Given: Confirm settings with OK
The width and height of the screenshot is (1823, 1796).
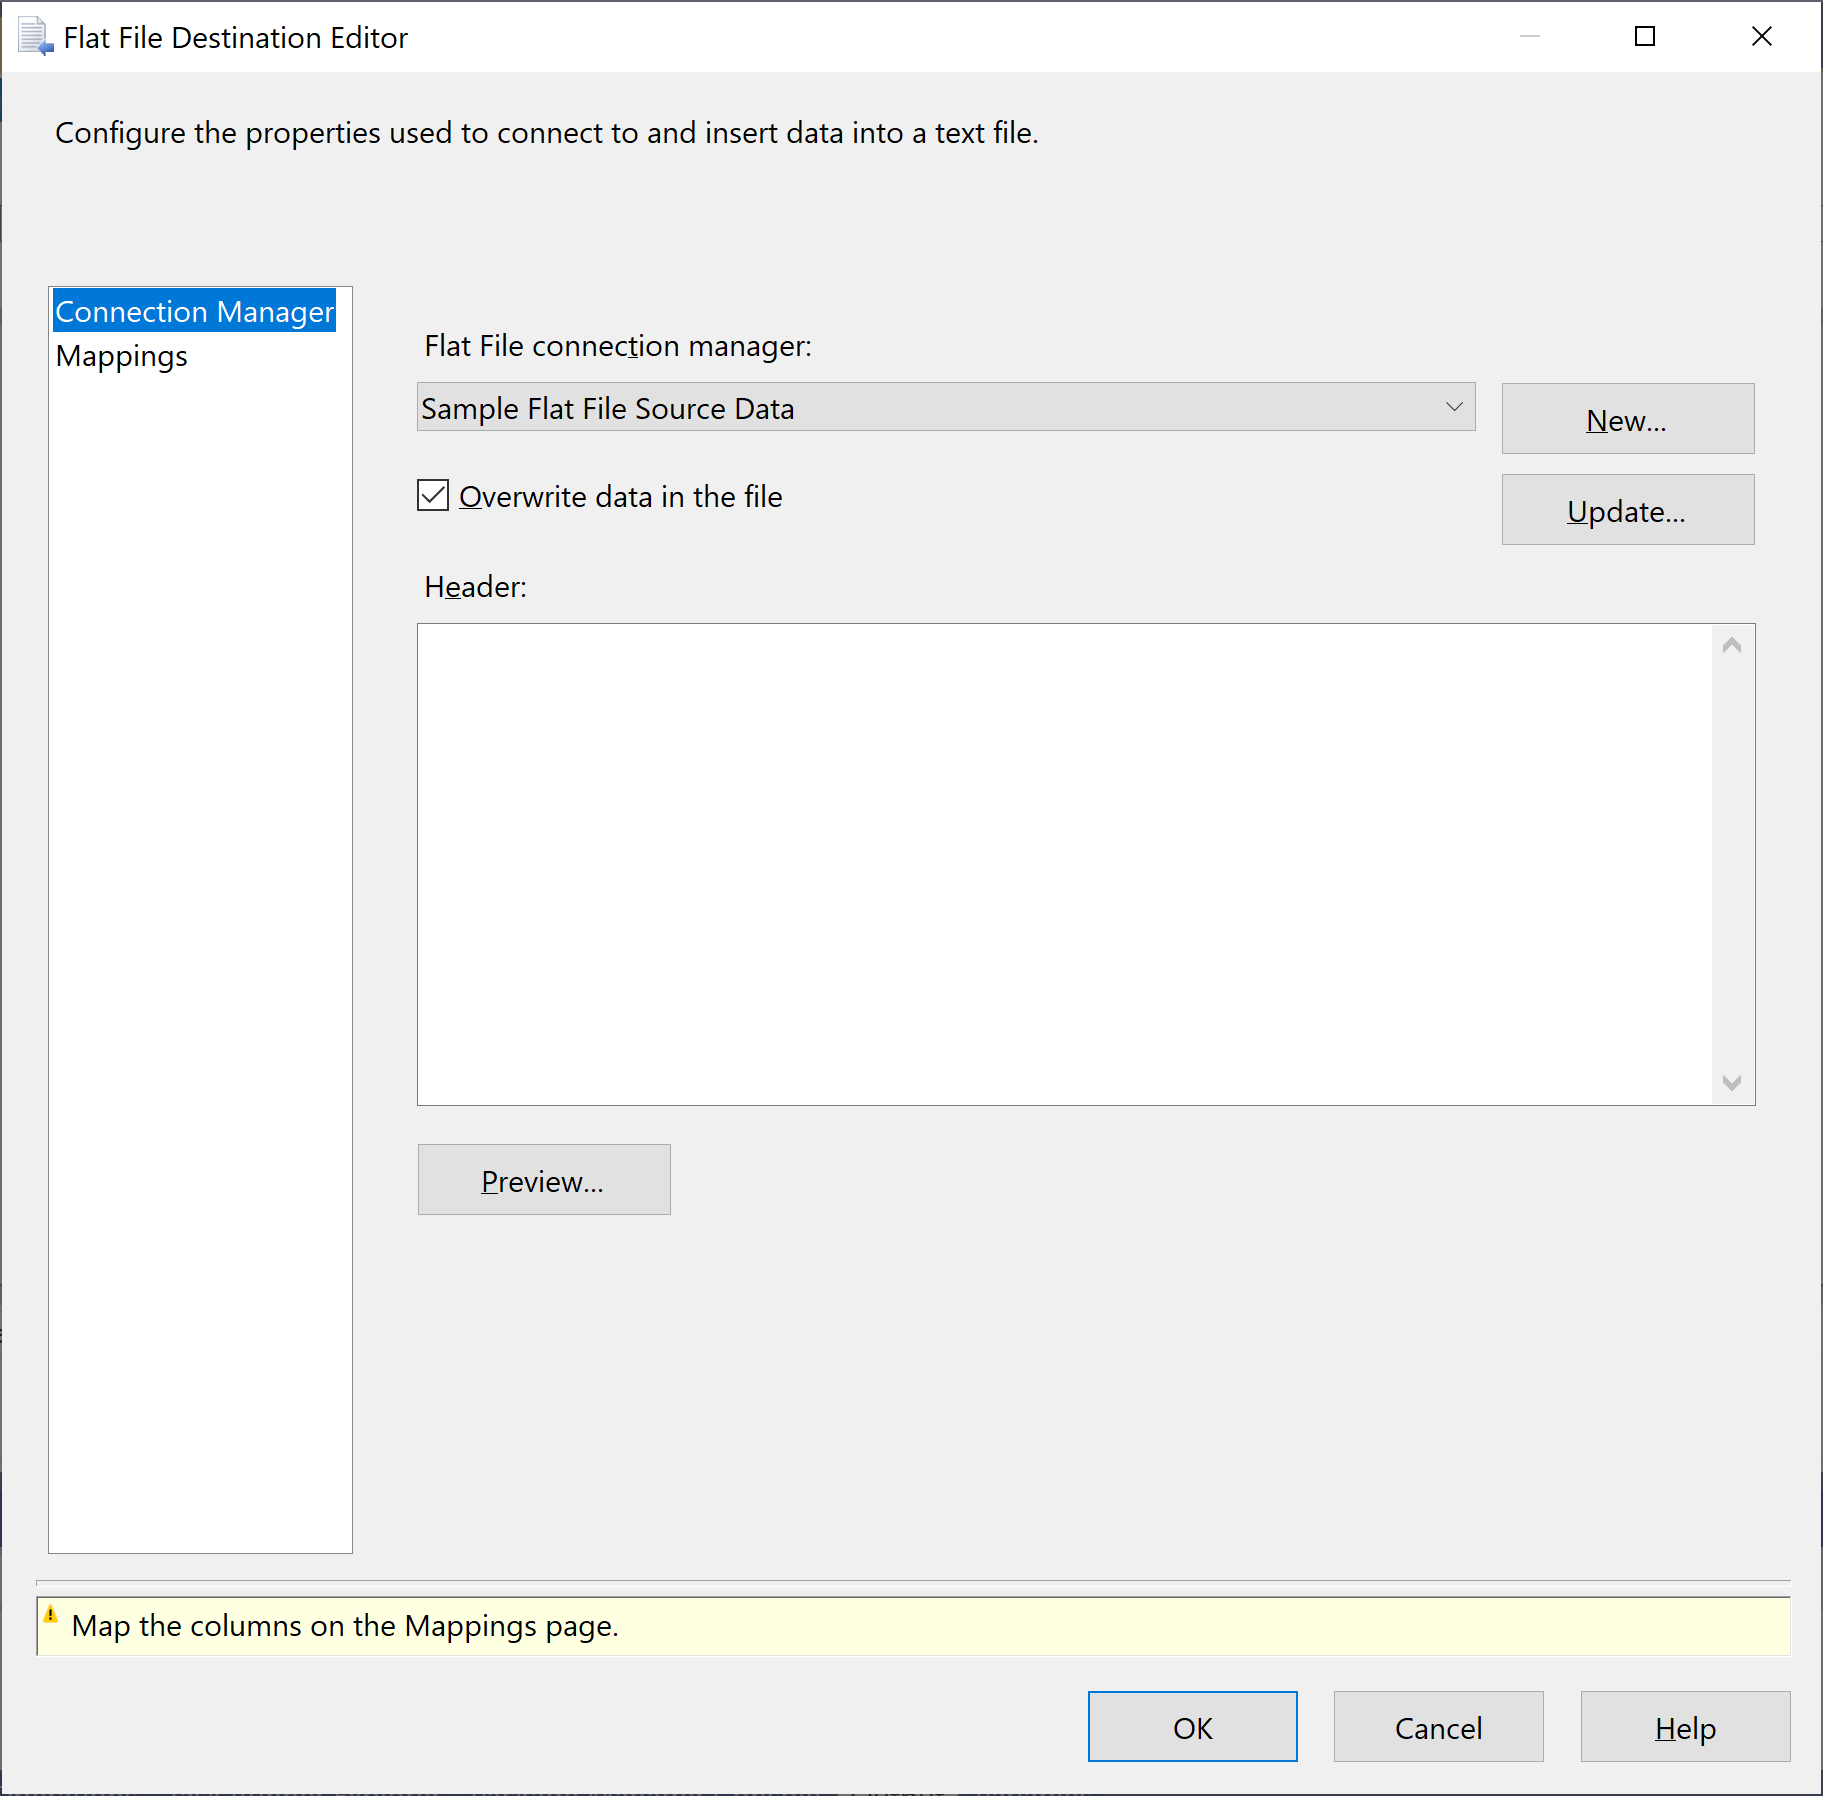Looking at the screenshot, I should coord(1192,1727).
